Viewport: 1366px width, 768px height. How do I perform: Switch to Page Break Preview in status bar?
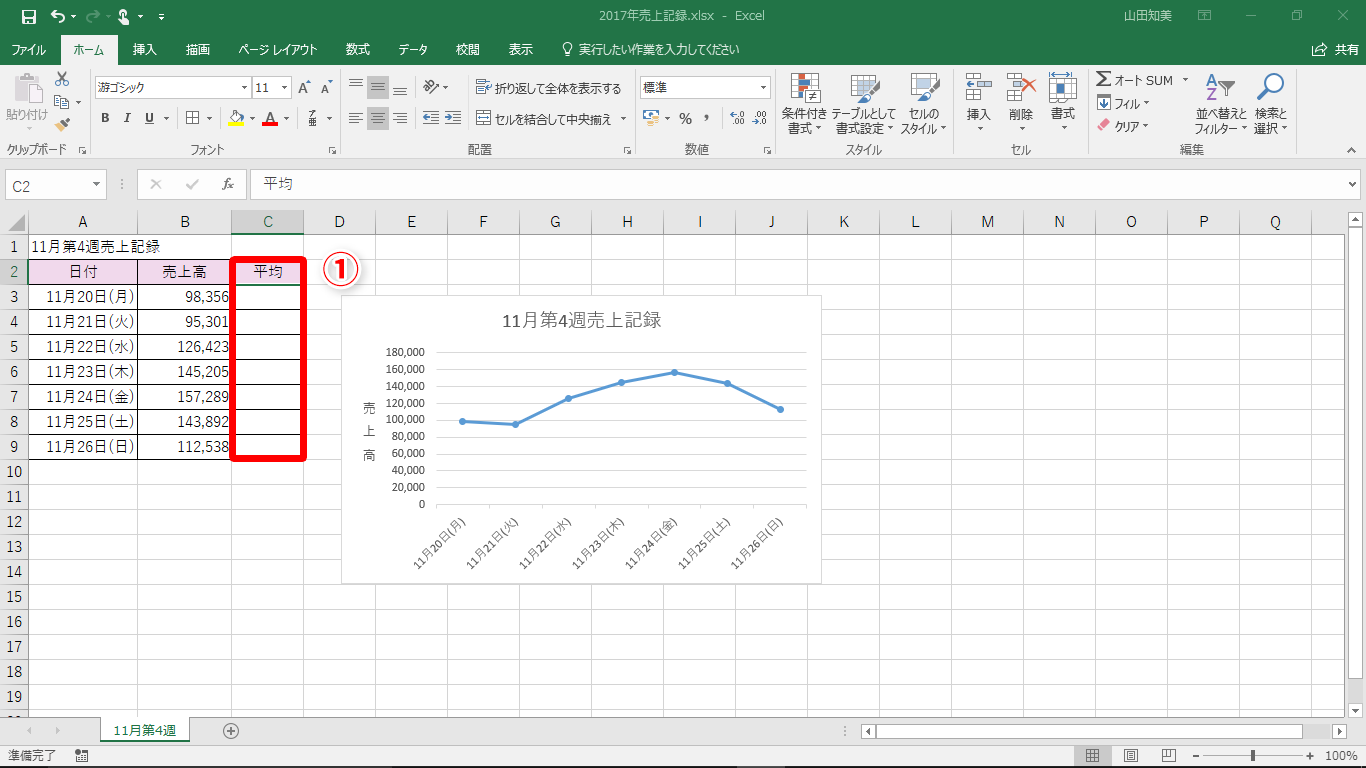[x=1168, y=756]
